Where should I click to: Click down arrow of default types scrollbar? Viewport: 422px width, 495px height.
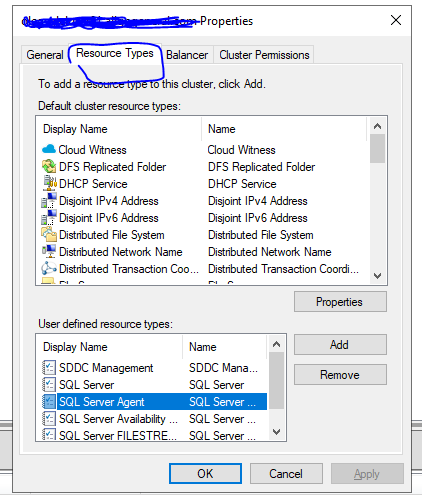click(377, 276)
